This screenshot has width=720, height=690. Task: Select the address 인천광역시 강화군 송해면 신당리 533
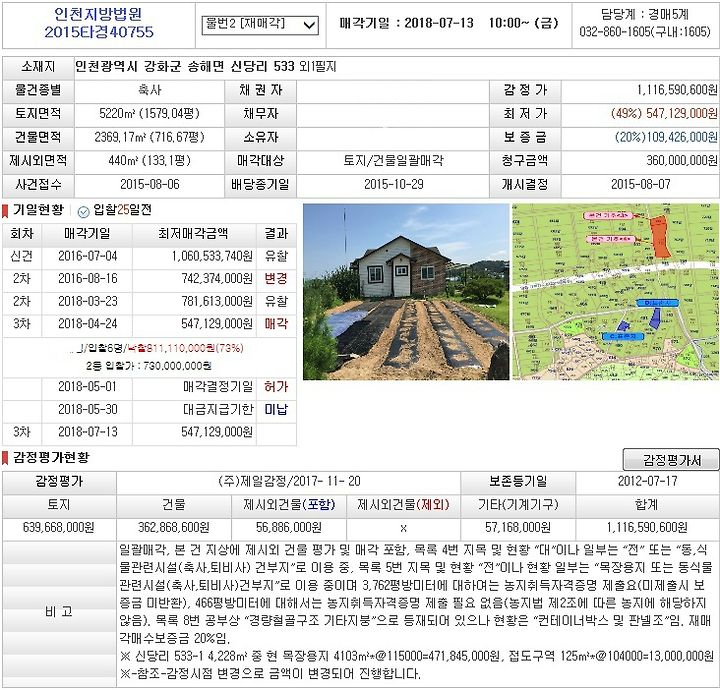click(x=185, y=67)
